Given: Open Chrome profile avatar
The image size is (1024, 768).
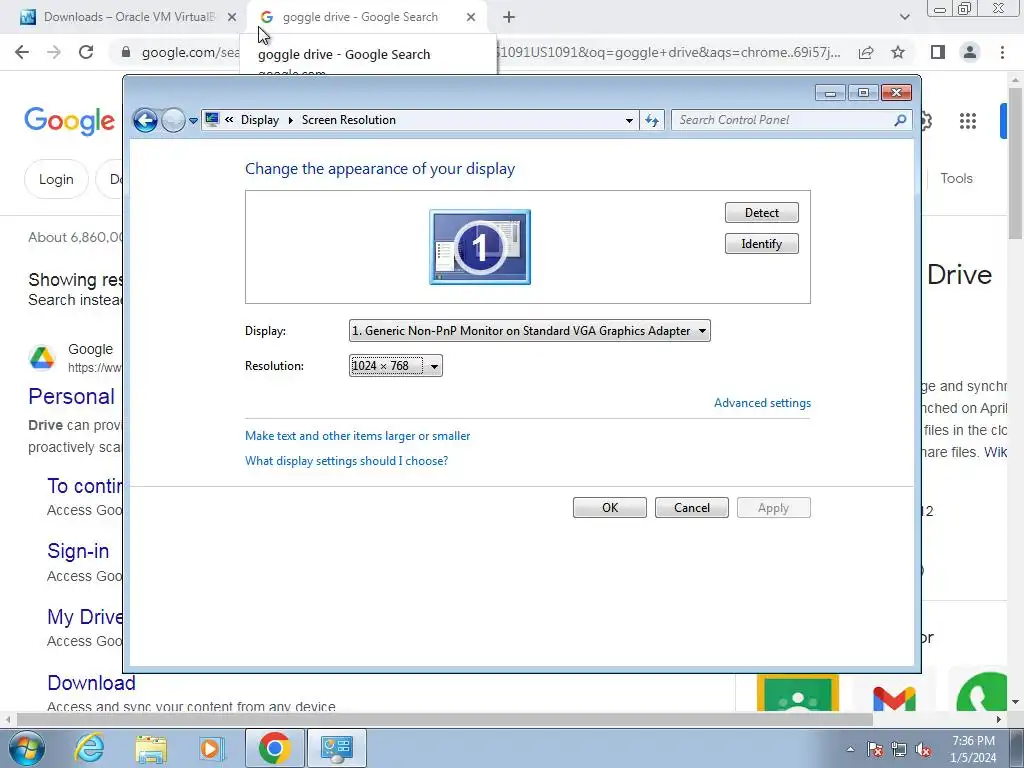Looking at the screenshot, I should [x=970, y=52].
